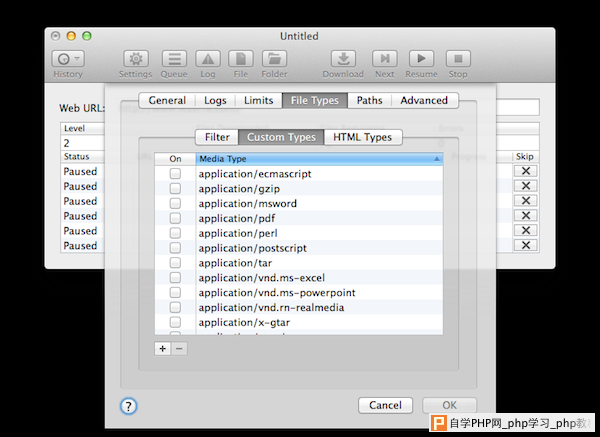
Task: Switch to the Advanced tab
Action: pyautogui.click(x=424, y=100)
